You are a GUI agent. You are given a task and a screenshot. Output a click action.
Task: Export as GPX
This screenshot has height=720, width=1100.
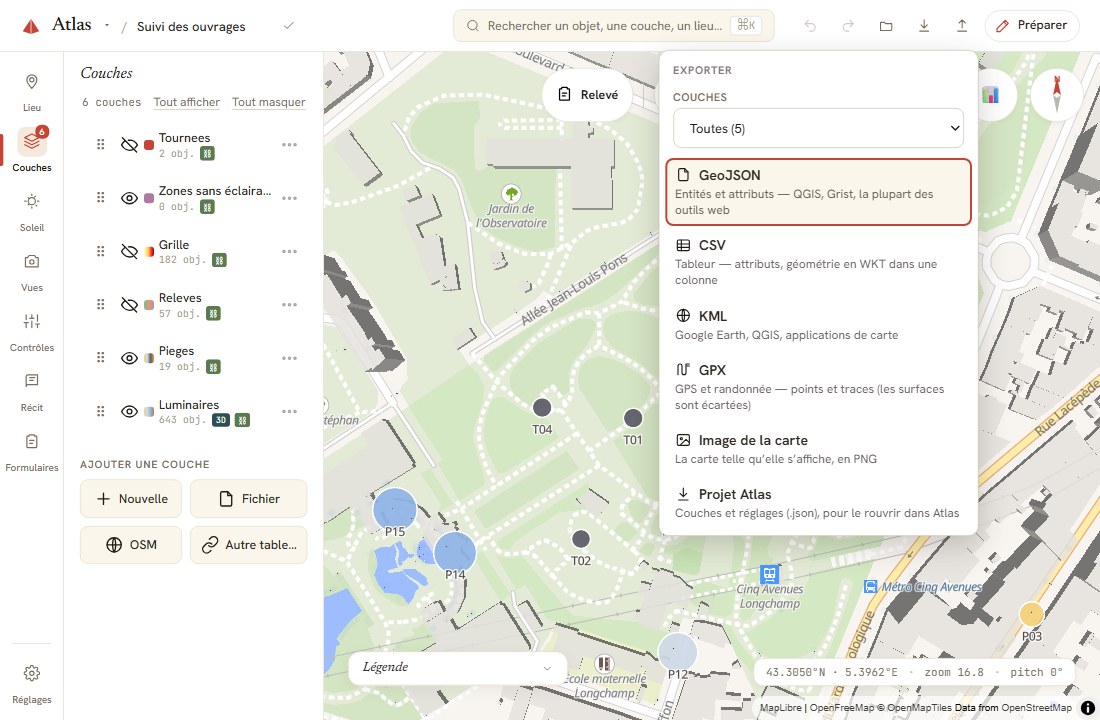(x=818, y=387)
